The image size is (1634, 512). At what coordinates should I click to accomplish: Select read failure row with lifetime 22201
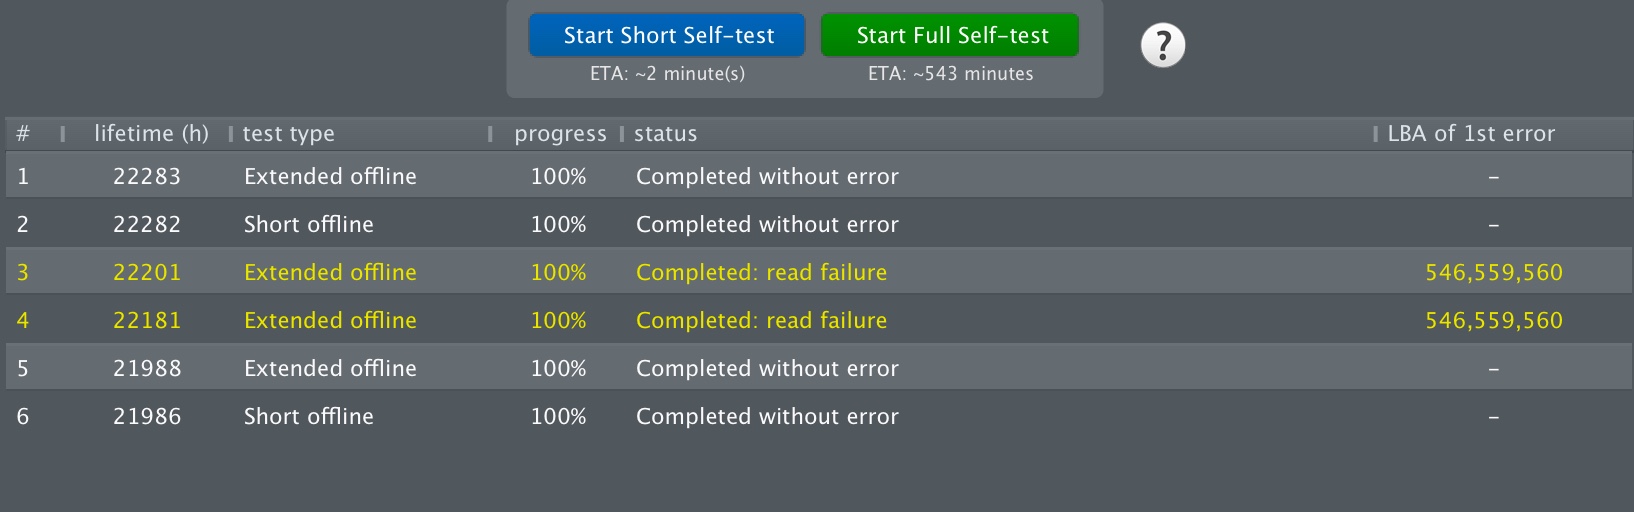tap(818, 272)
